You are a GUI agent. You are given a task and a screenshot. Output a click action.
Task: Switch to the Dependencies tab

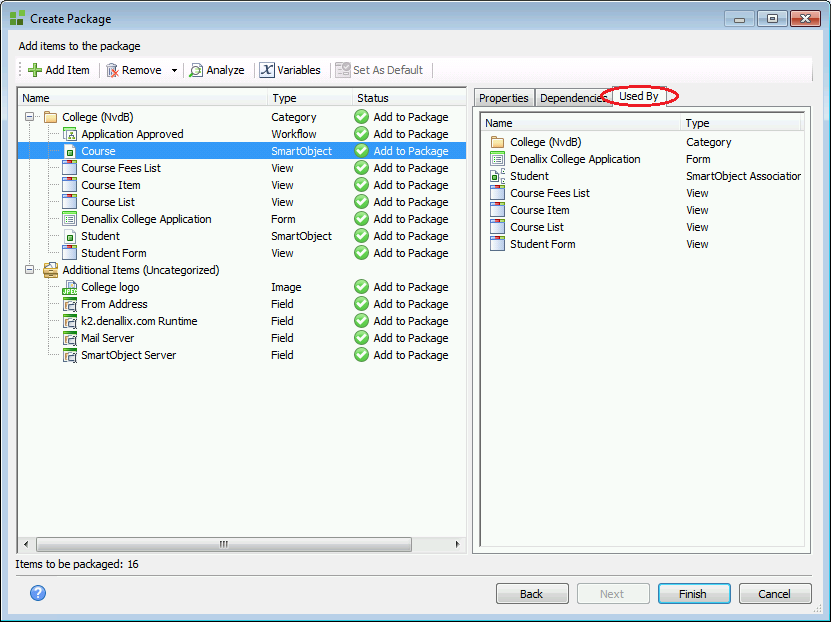573,98
